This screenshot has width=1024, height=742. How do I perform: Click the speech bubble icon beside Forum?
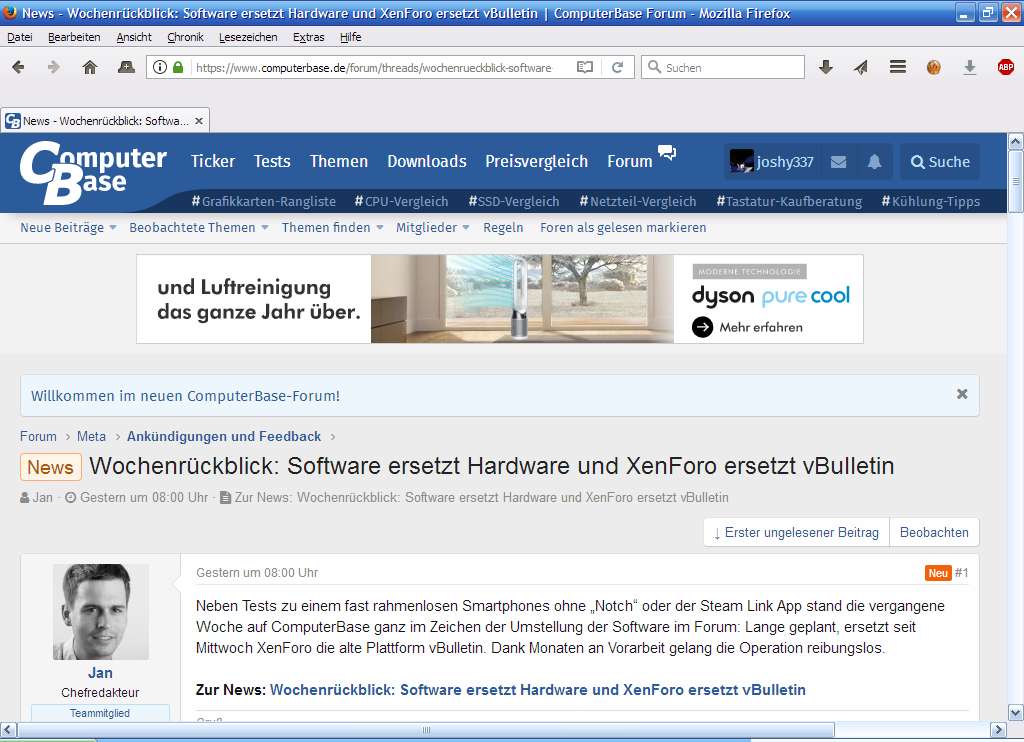[x=667, y=153]
